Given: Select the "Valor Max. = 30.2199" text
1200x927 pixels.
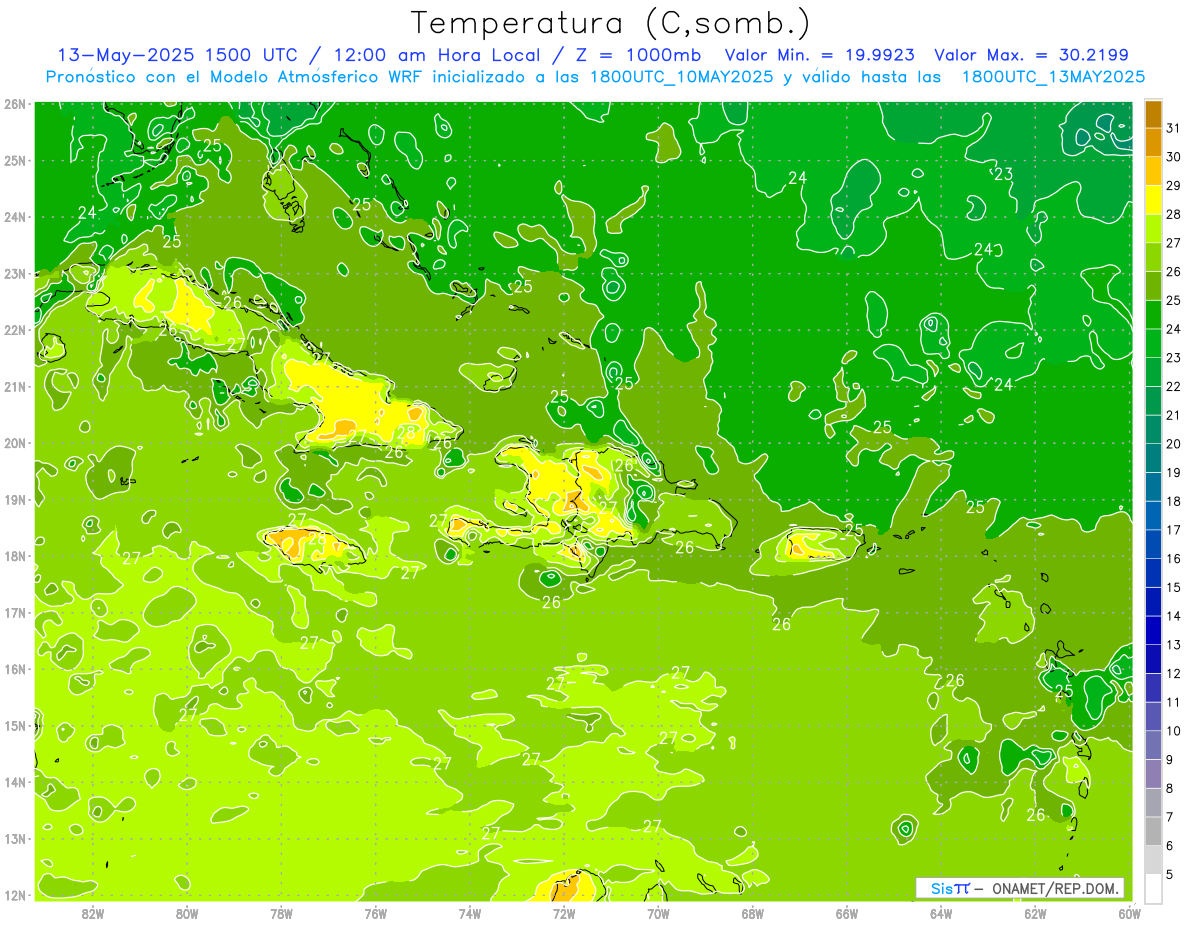Looking at the screenshot, I should coord(1032,55).
